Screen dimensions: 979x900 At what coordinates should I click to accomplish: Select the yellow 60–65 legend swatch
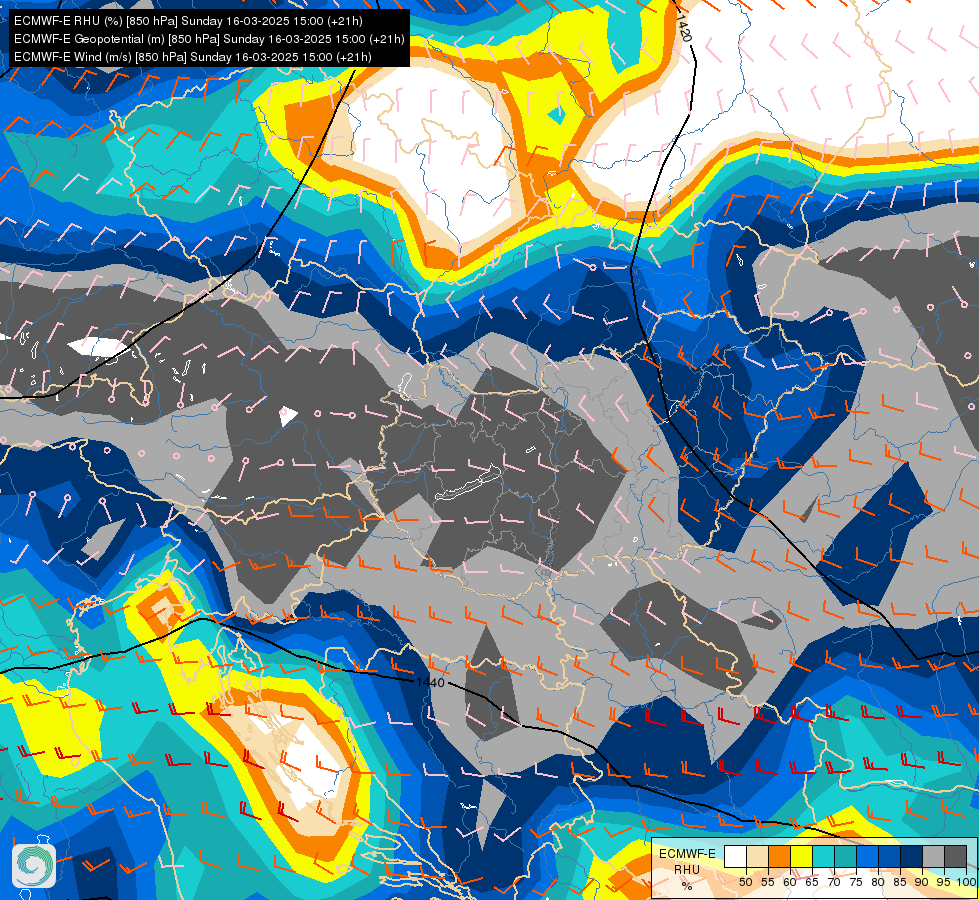pos(802,856)
